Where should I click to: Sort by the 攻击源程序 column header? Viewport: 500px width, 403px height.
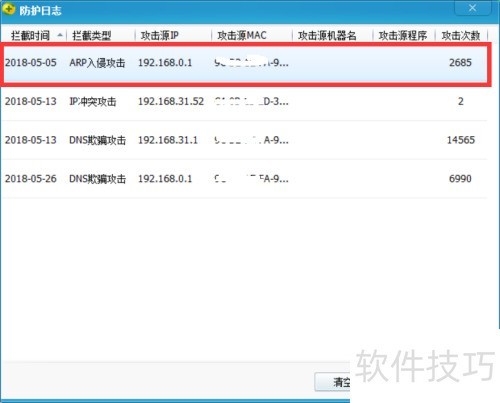403,35
